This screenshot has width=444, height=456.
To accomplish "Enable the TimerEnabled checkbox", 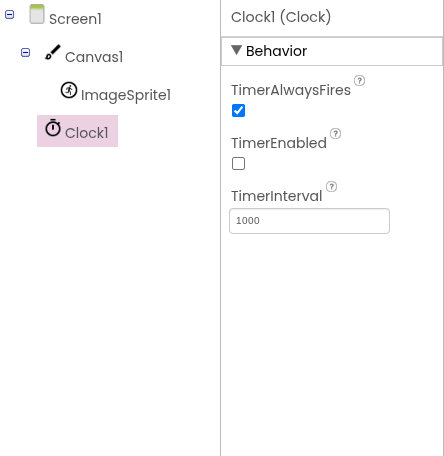I will coord(238,164).
